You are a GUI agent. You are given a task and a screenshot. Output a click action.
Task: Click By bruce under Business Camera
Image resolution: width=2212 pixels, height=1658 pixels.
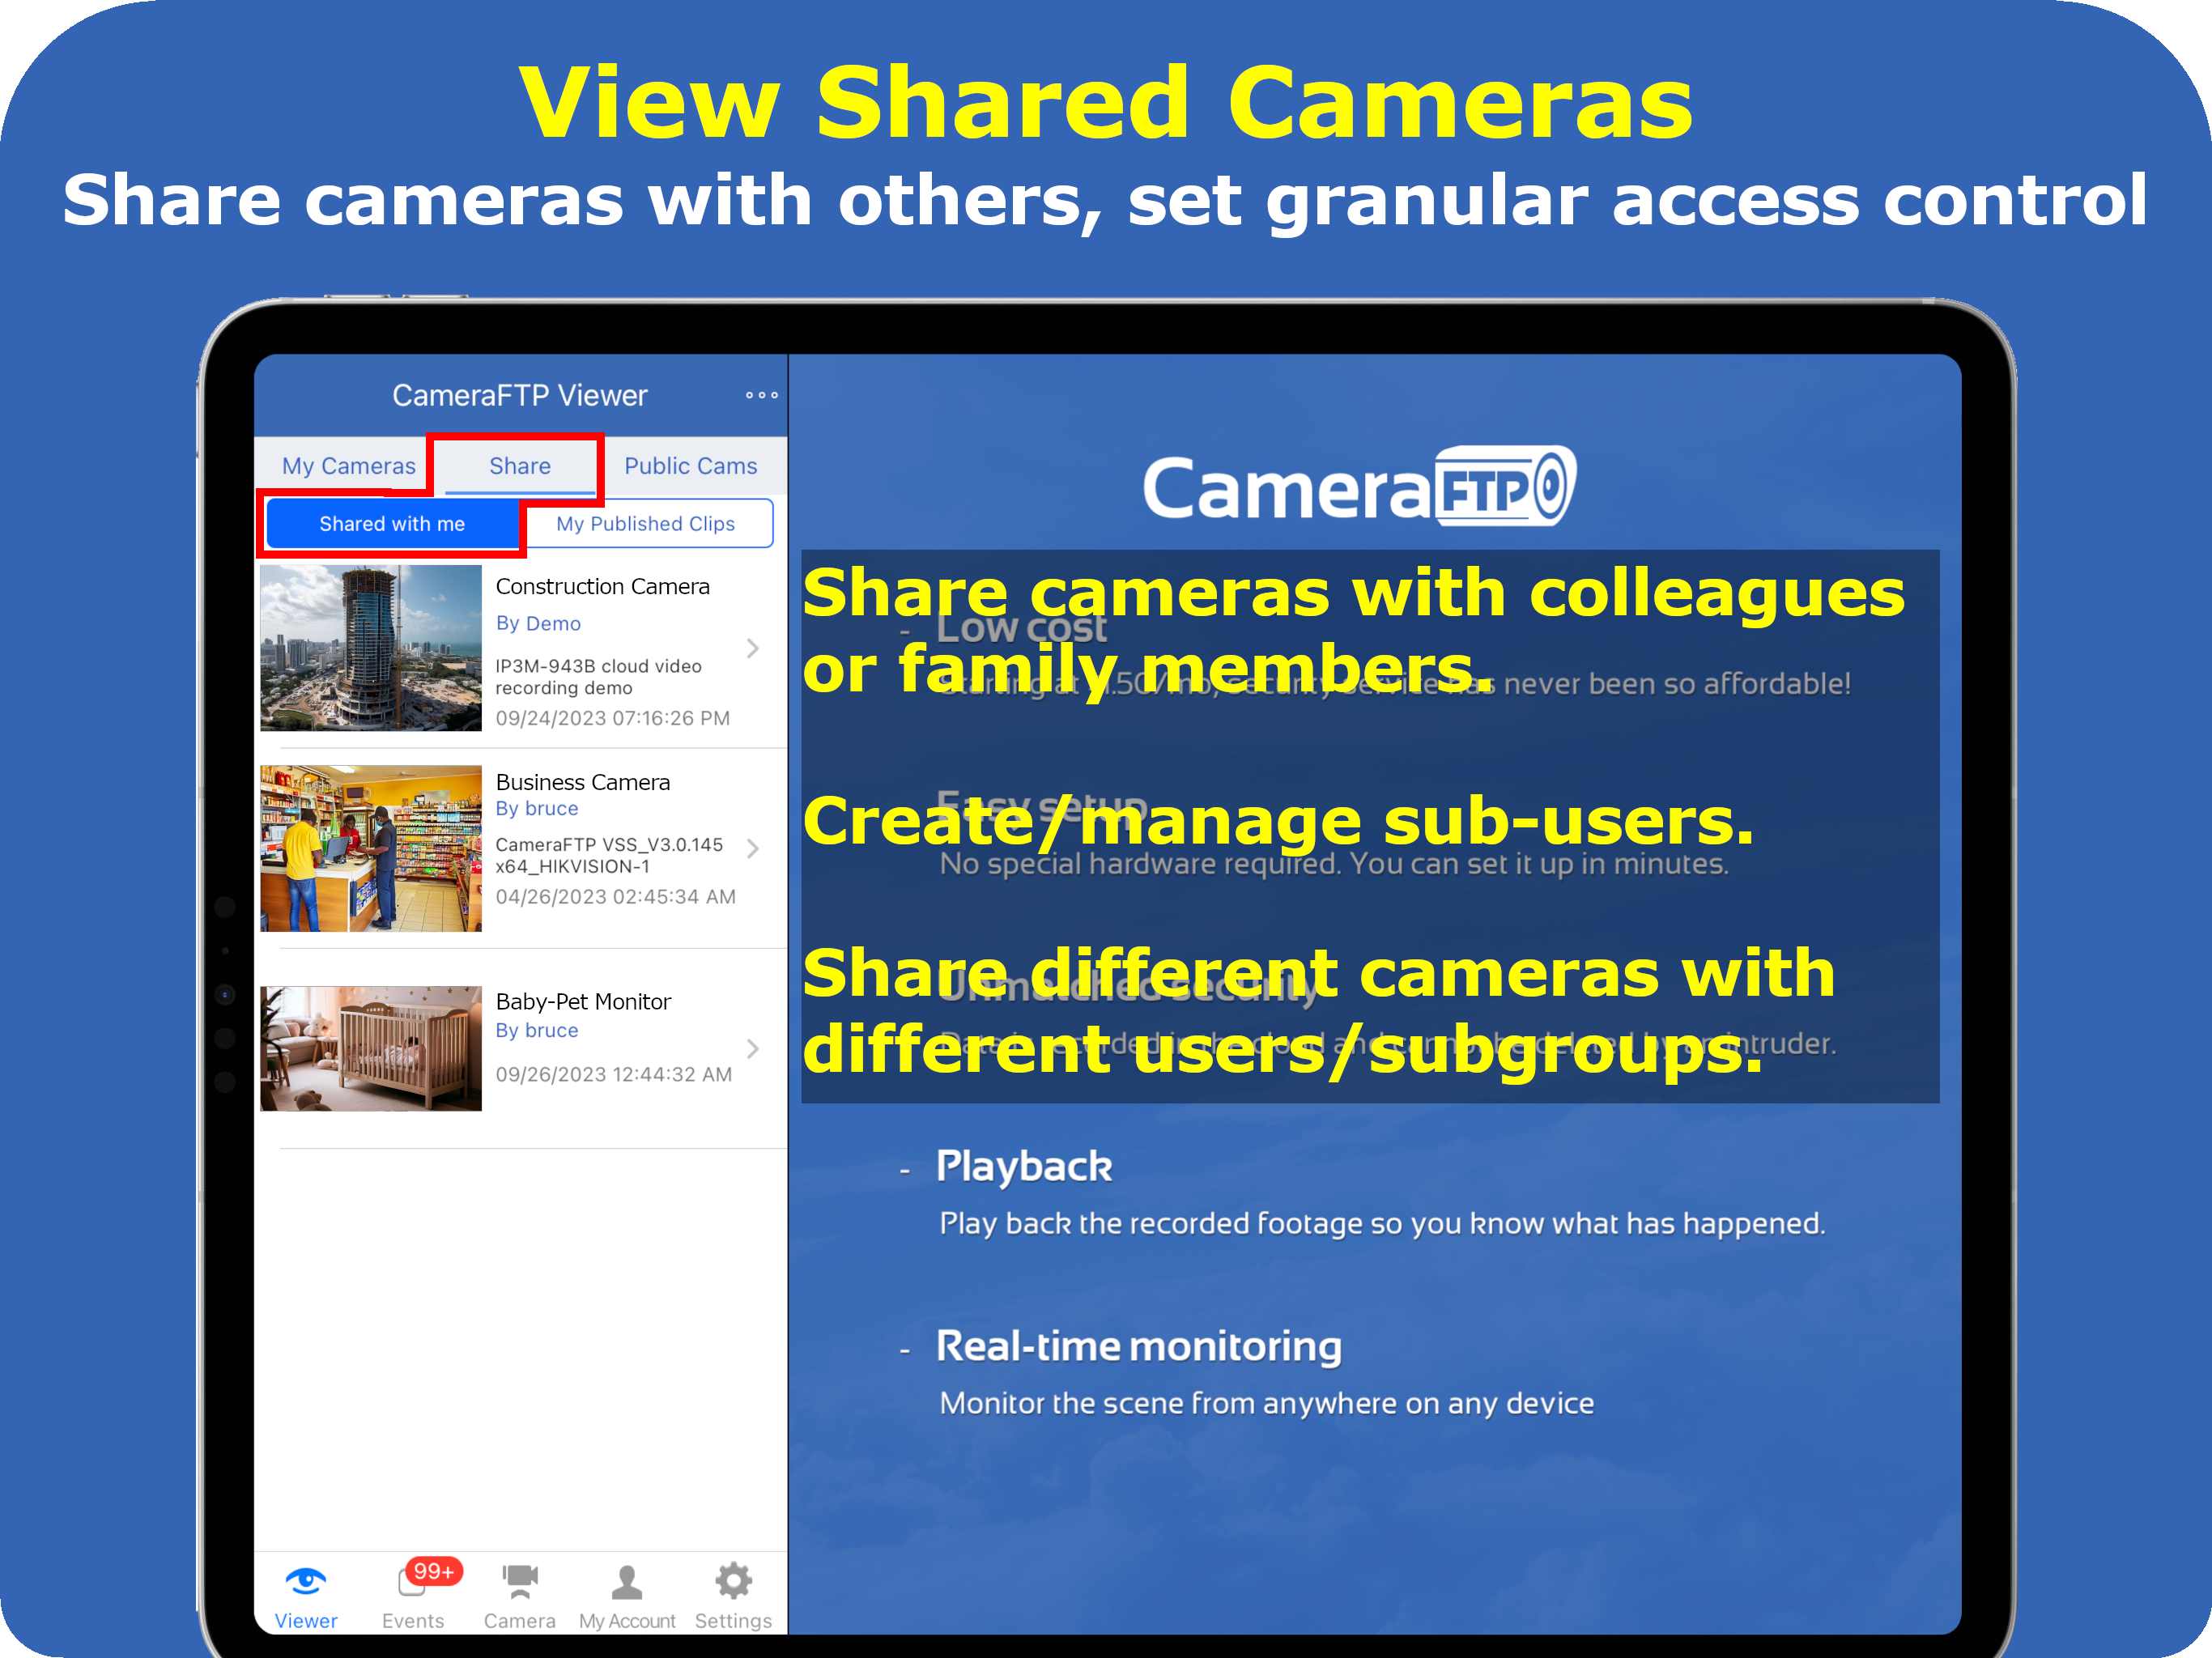coord(537,808)
